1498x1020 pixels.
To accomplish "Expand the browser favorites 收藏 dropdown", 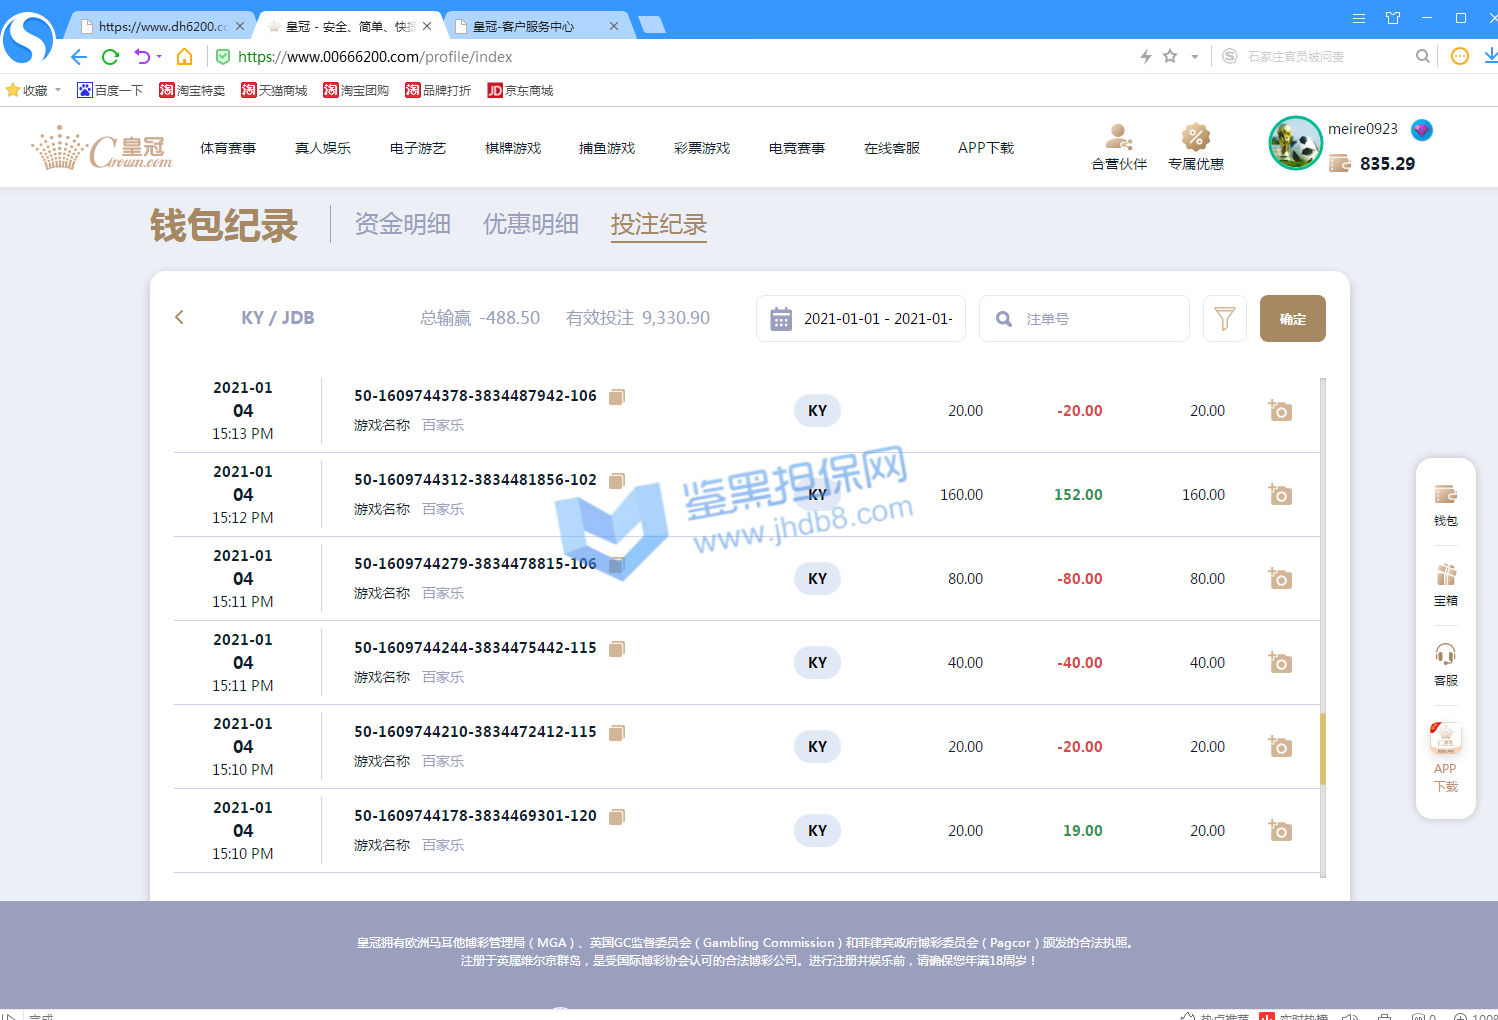I will tap(58, 90).
